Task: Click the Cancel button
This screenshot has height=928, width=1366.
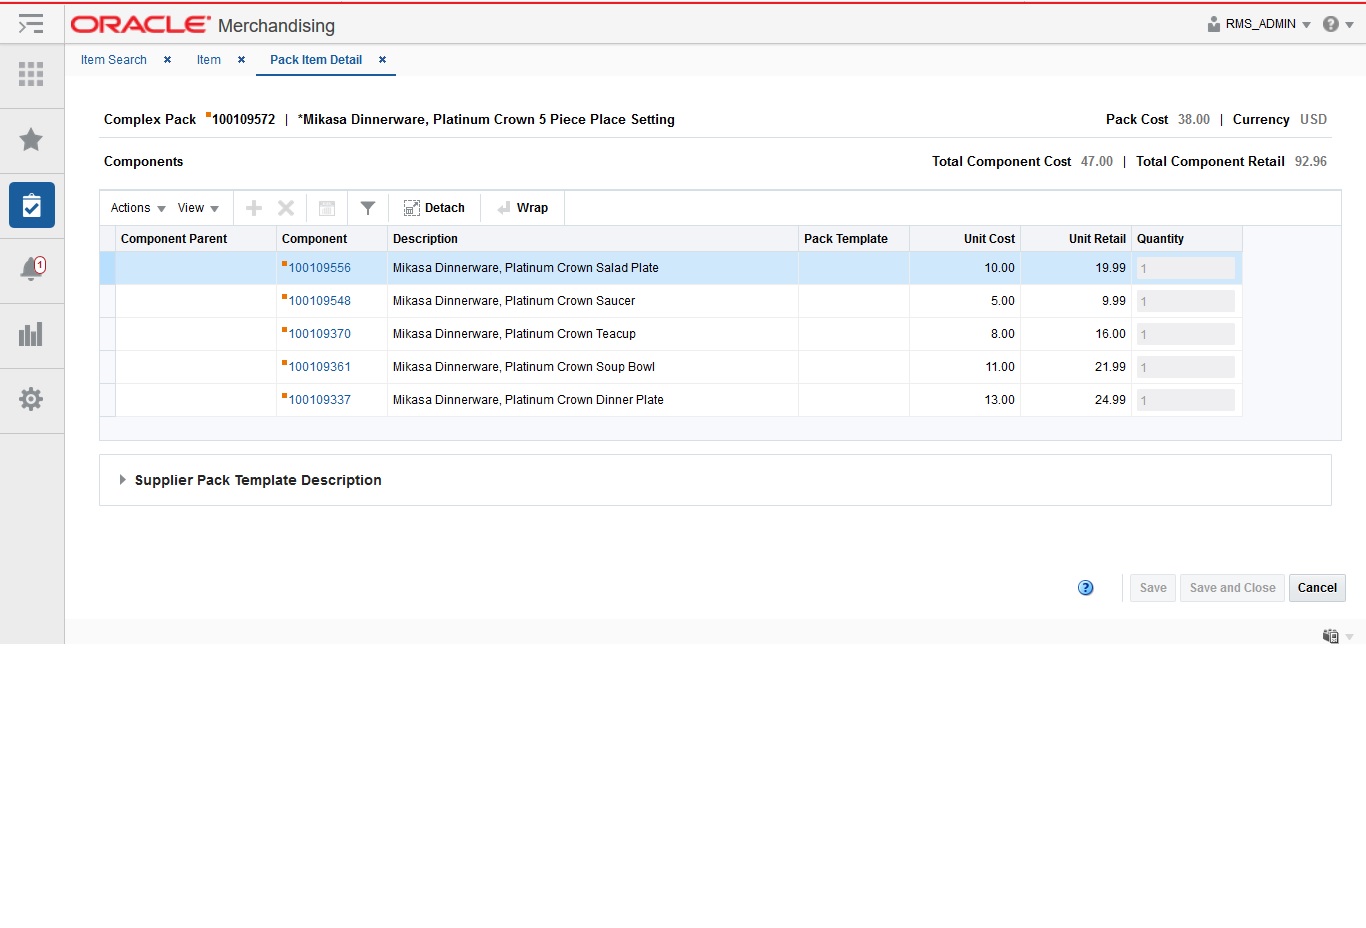Action: [1317, 588]
